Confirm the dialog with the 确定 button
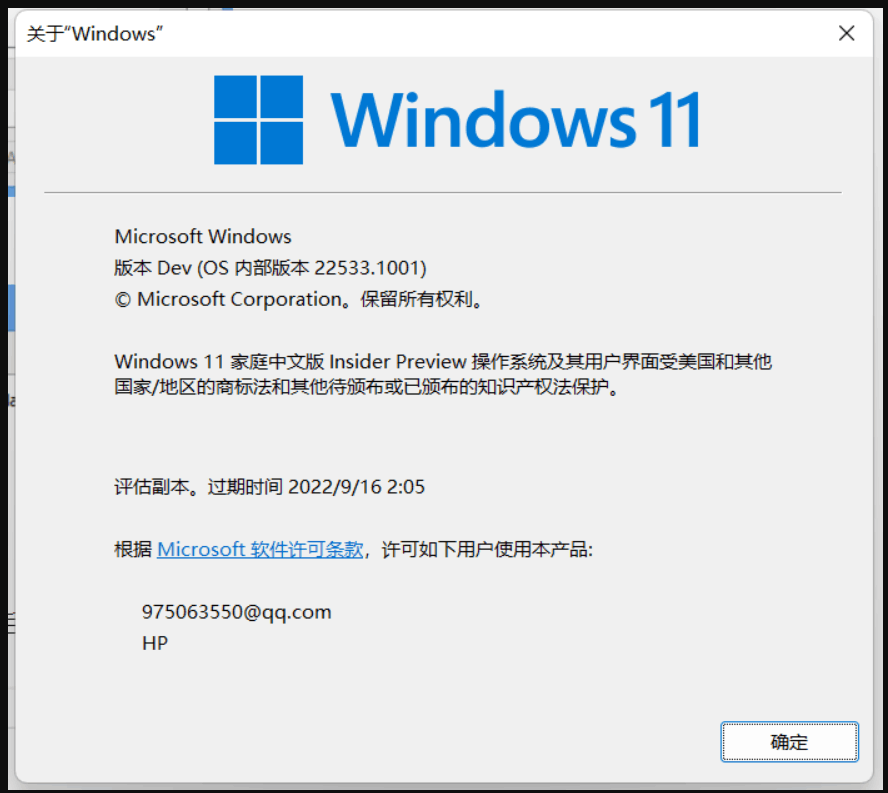 click(789, 741)
